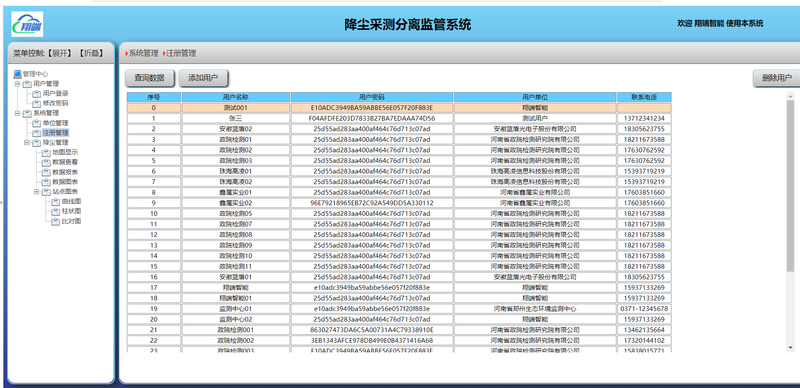Click the icon beside 地图显示
The height and width of the screenshot is (388, 800).
(x=46, y=152)
